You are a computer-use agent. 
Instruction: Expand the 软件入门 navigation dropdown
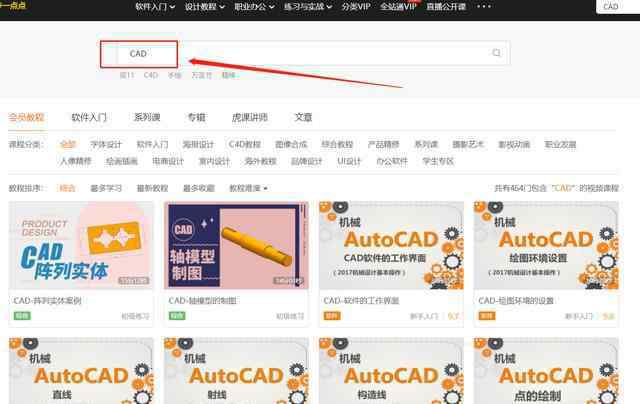point(155,7)
